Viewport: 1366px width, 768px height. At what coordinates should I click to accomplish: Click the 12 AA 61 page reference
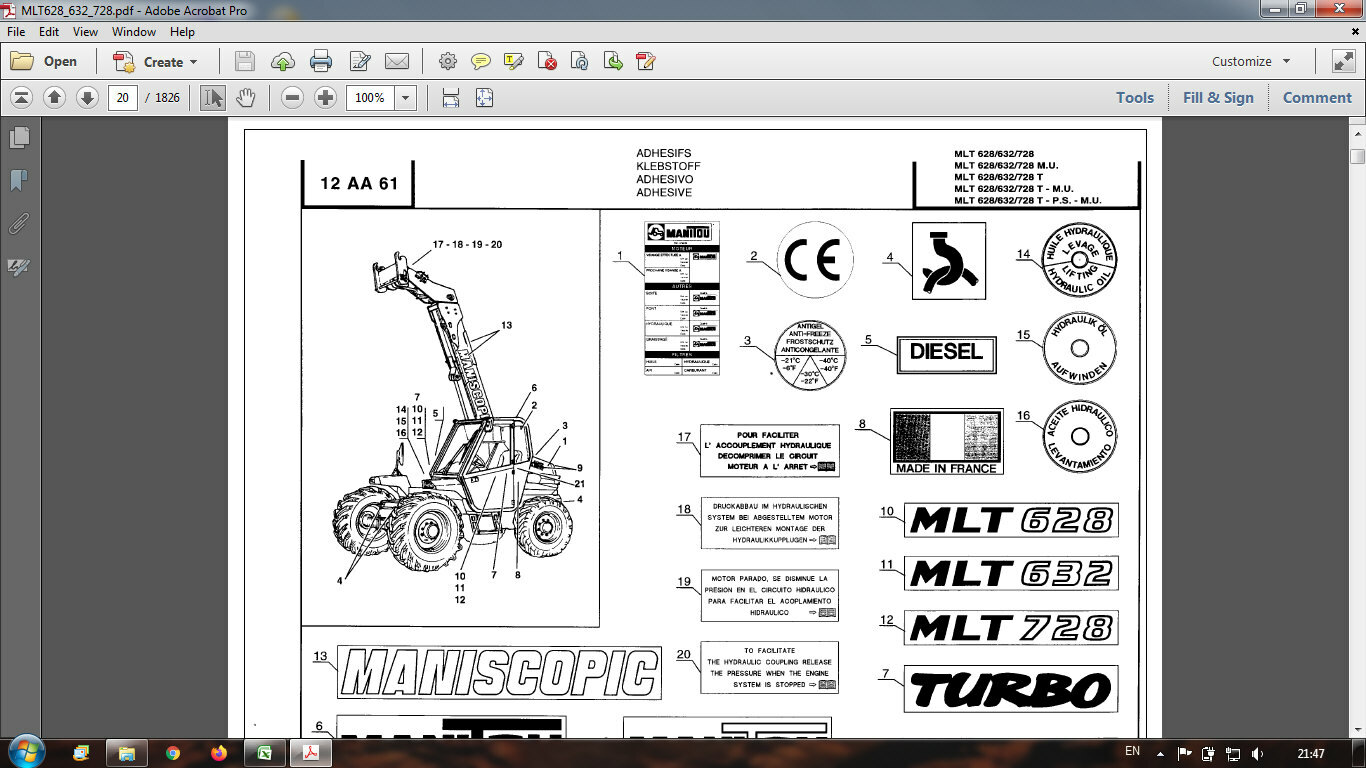[359, 183]
